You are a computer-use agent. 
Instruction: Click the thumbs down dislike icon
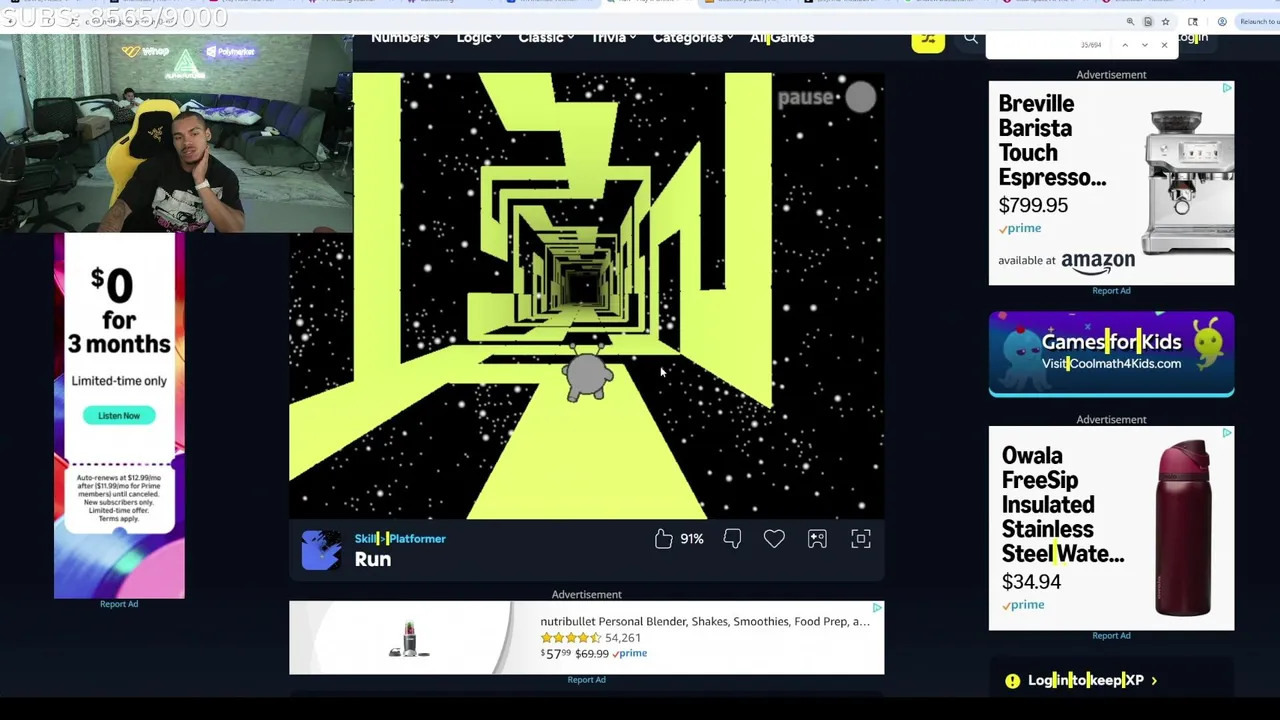[732, 539]
